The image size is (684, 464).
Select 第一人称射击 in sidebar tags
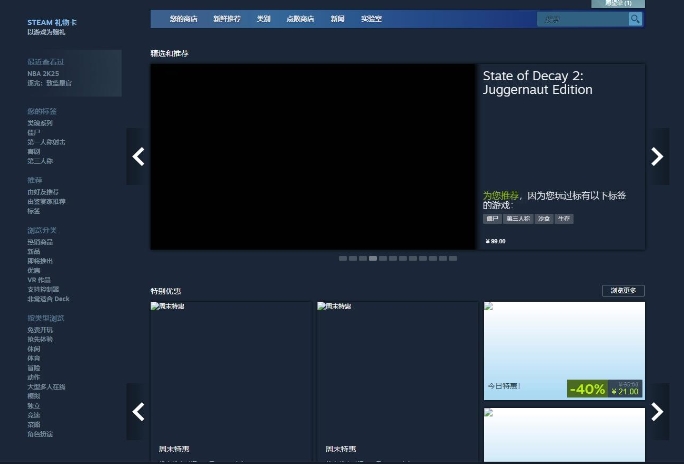46,142
